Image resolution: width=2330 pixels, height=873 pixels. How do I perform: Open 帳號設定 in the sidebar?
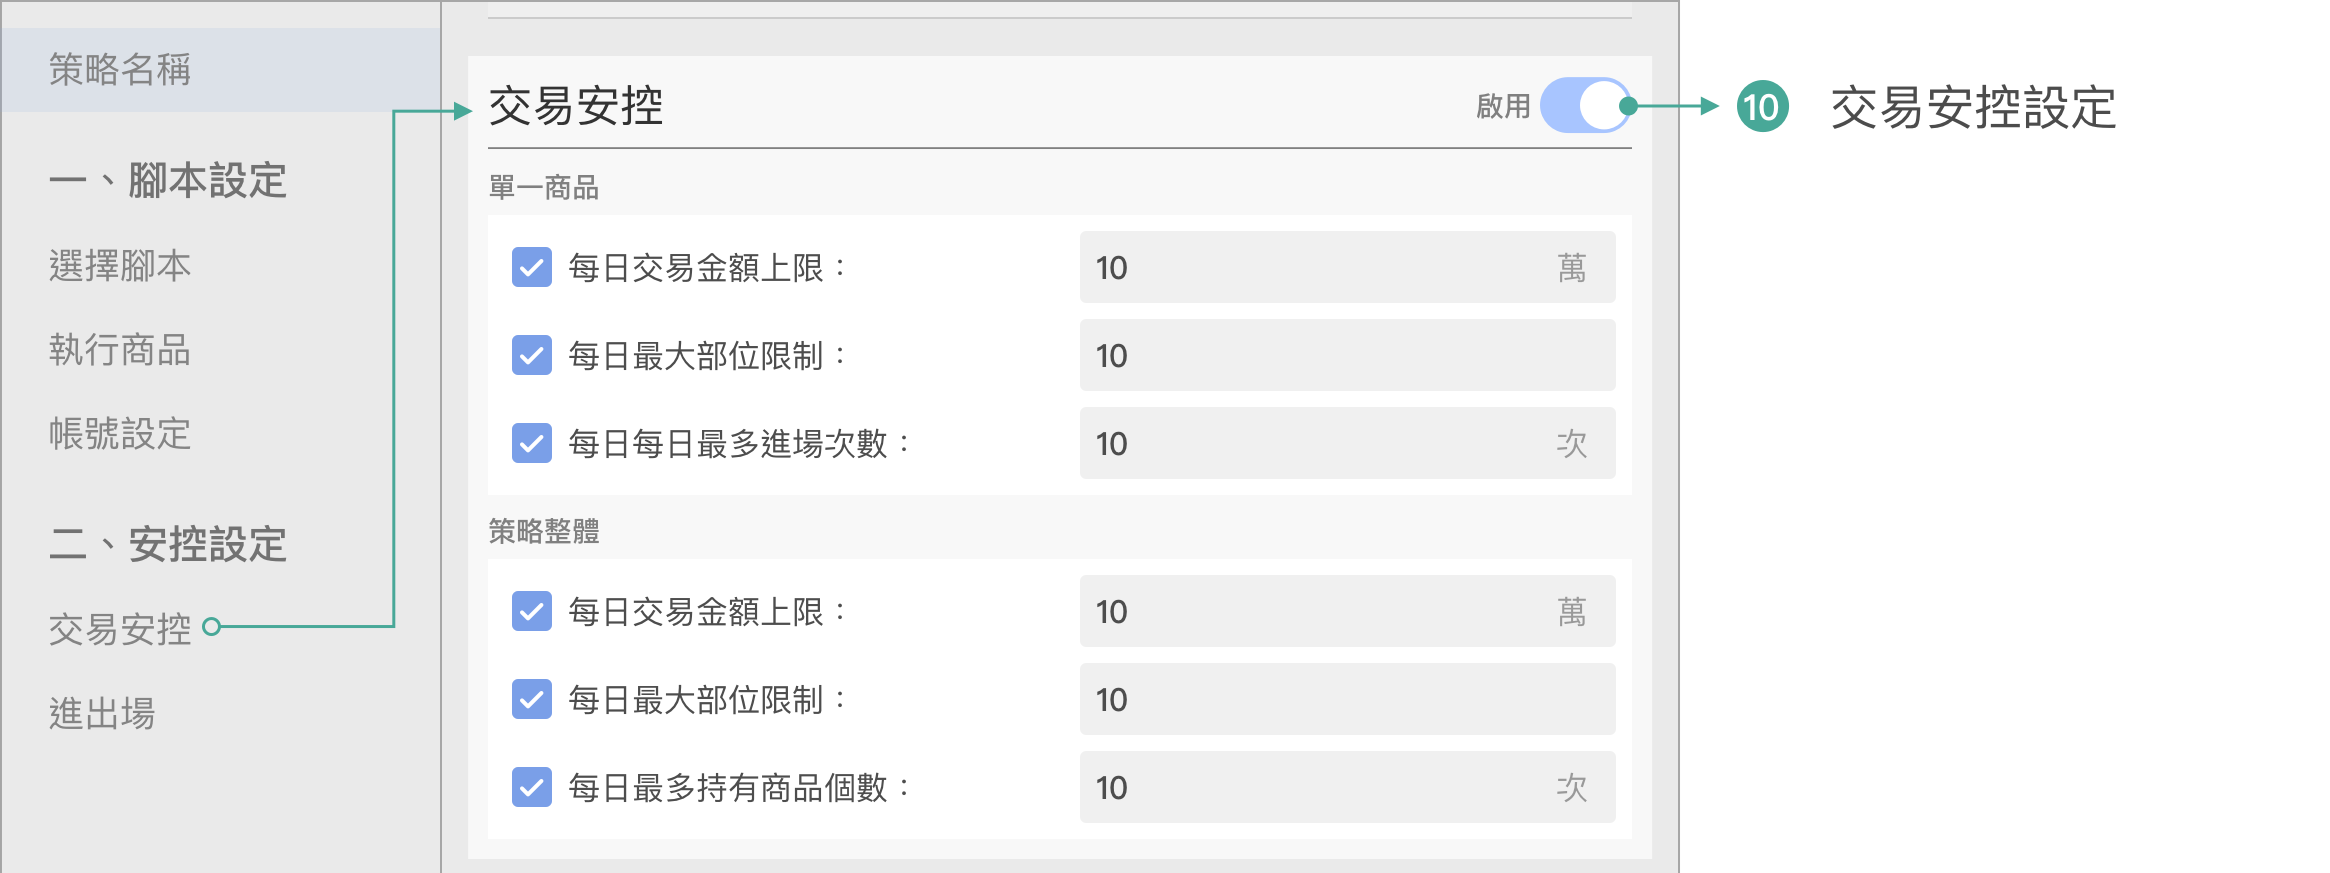click(120, 434)
